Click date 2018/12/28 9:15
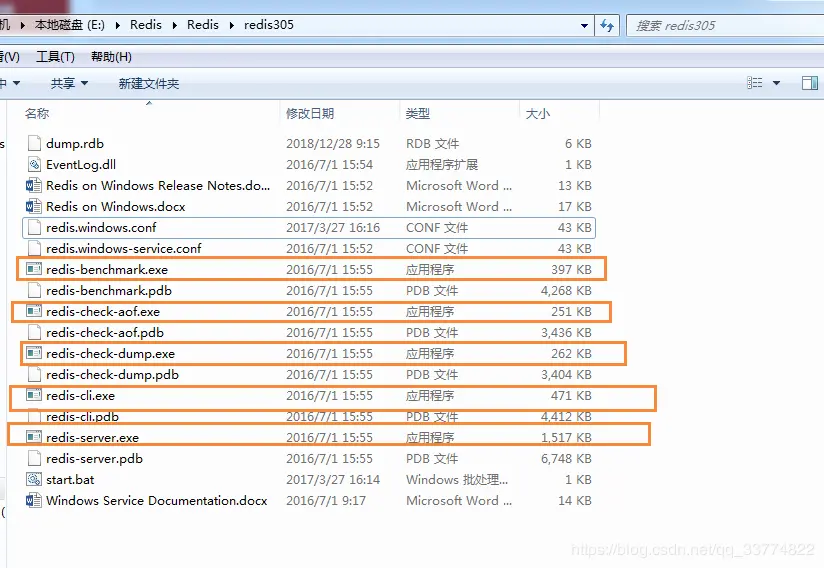 (333, 143)
